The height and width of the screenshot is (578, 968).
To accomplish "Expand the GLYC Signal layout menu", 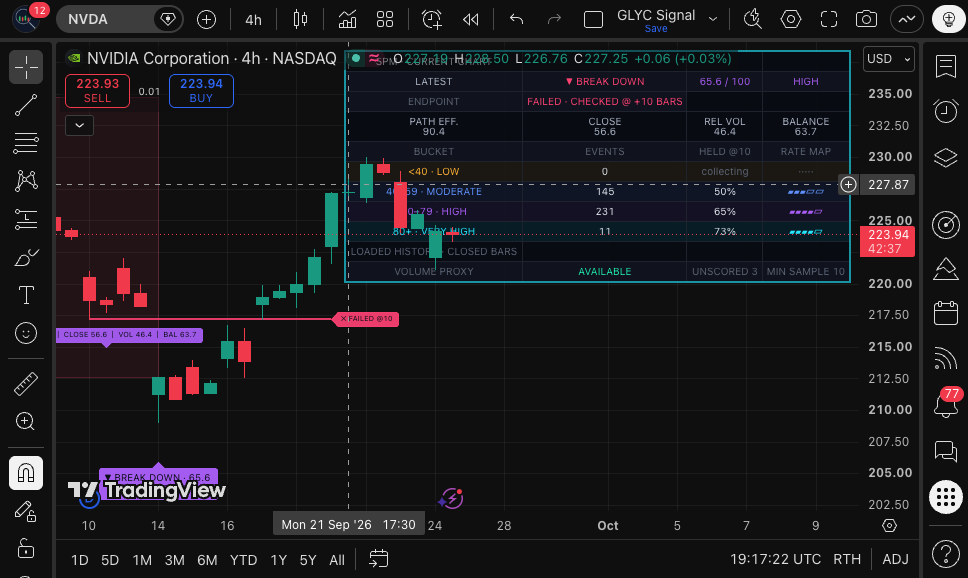I will coord(713,19).
